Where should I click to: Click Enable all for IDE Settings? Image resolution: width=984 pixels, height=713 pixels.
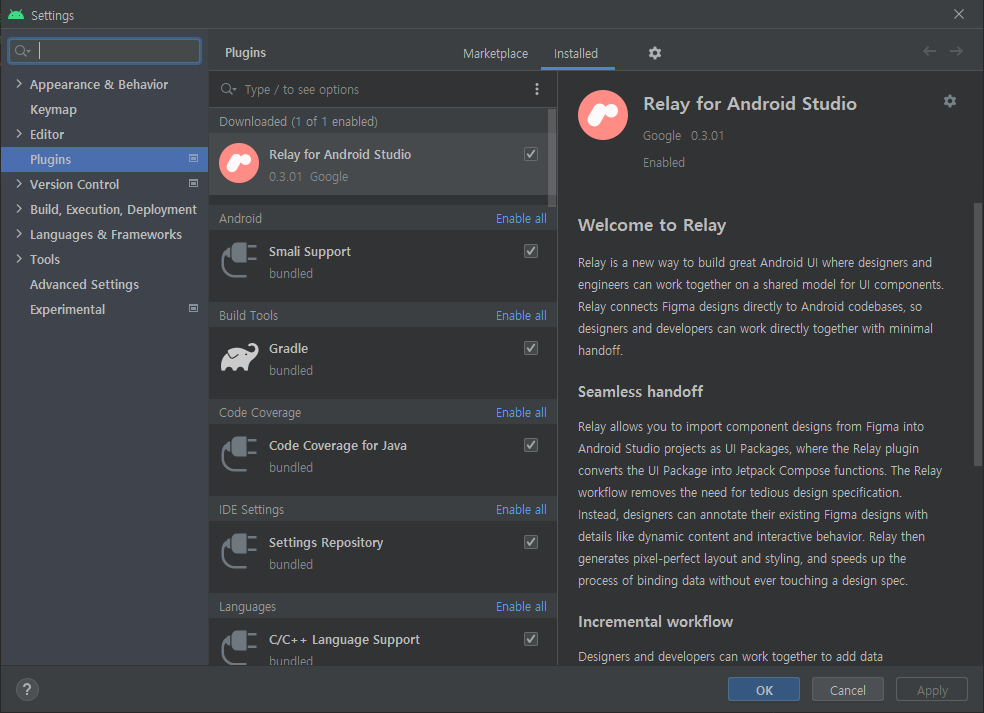[521, 510]
